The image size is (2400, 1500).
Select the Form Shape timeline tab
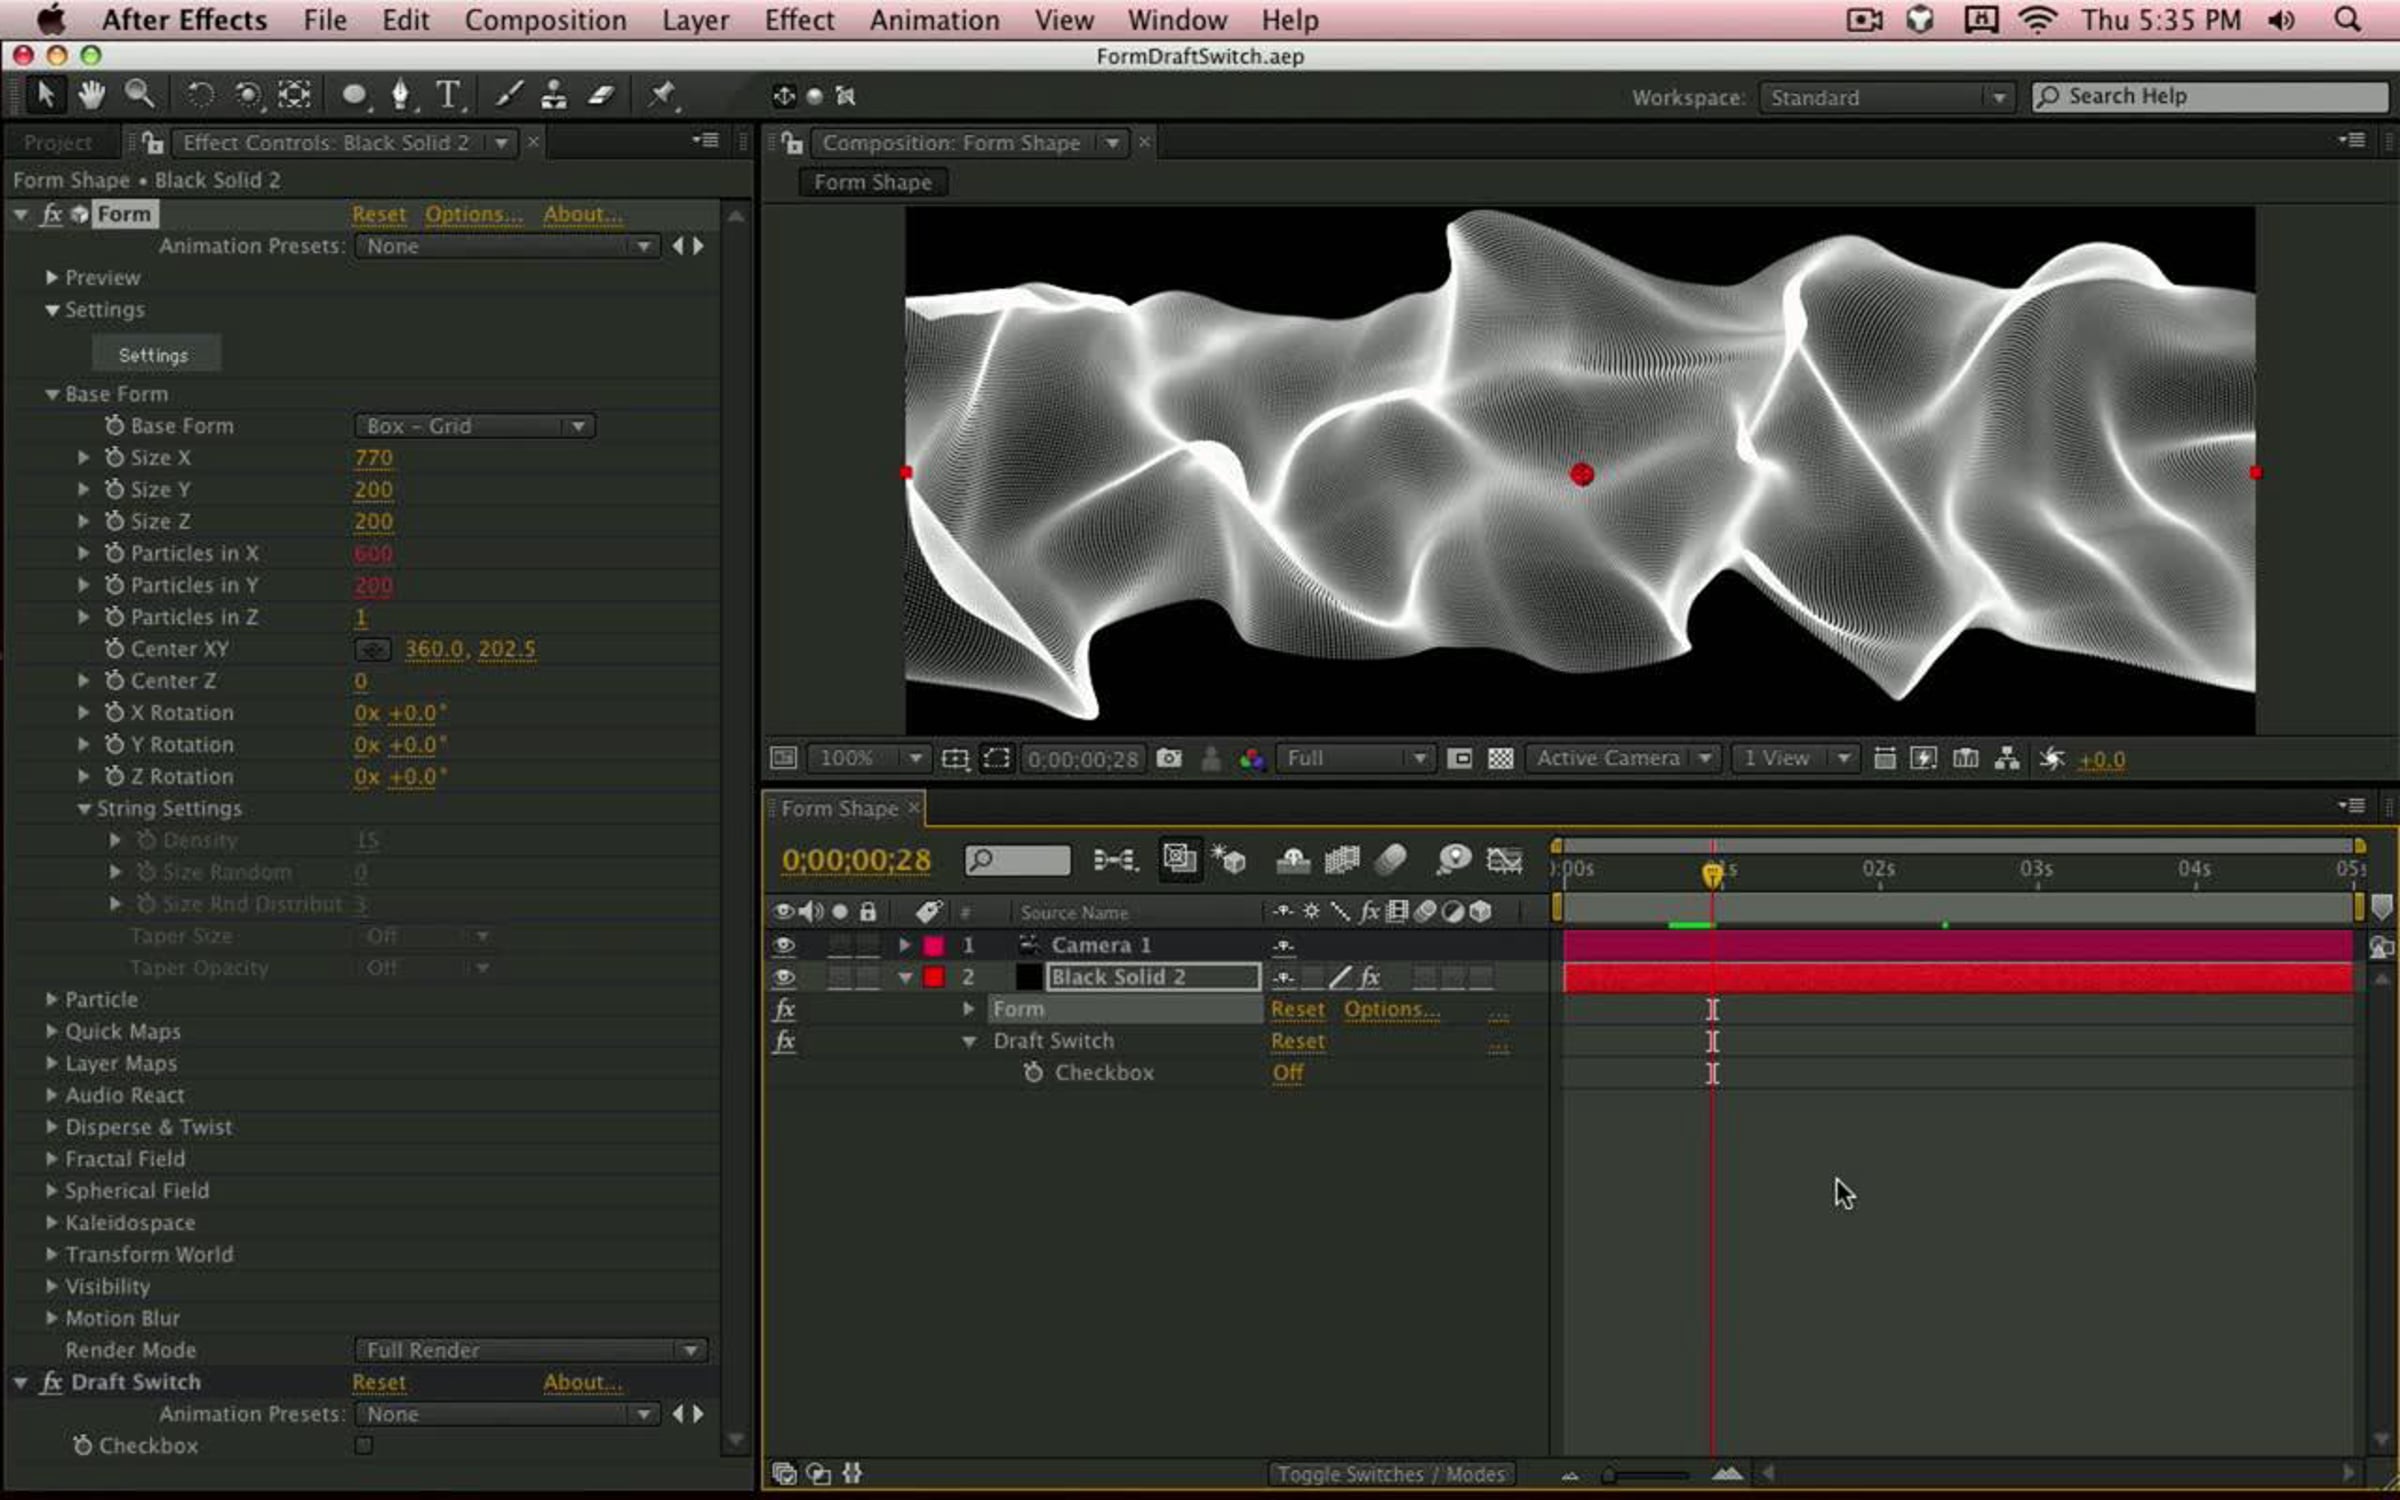coord(840,808)
